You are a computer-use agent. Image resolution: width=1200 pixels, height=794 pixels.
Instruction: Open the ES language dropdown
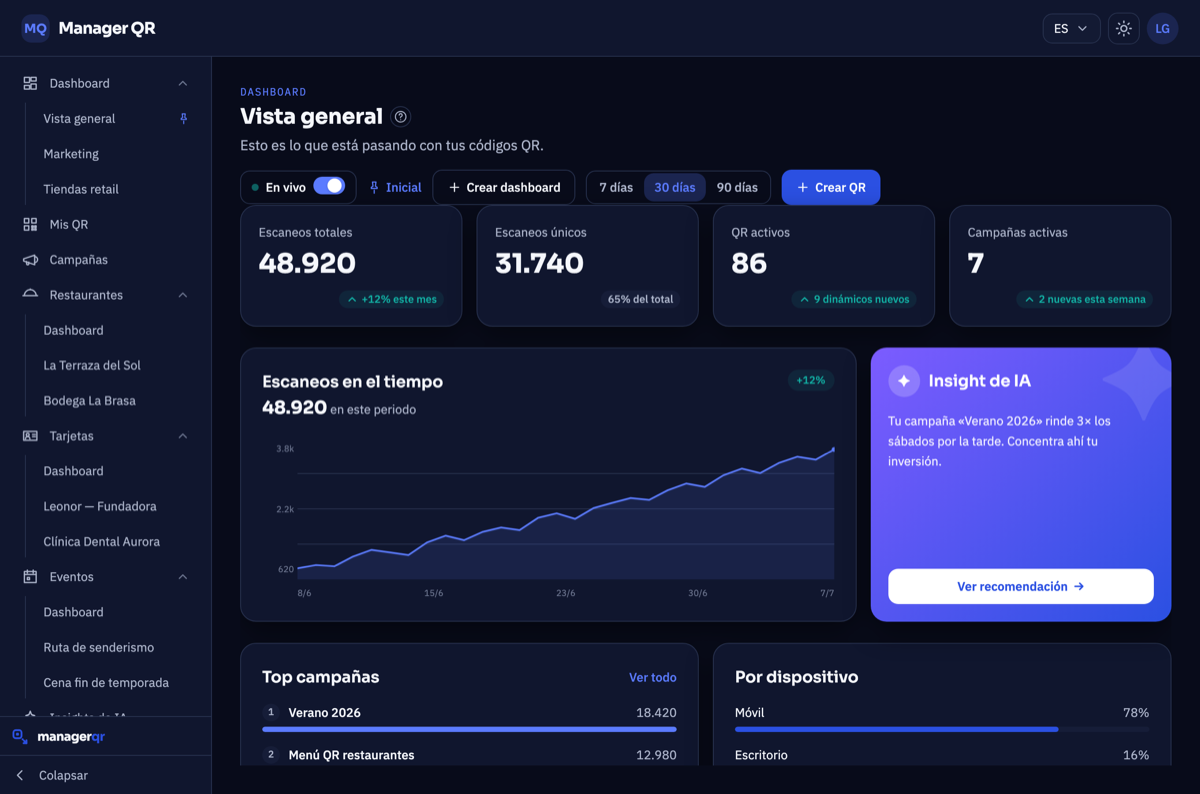point(1071,28)
